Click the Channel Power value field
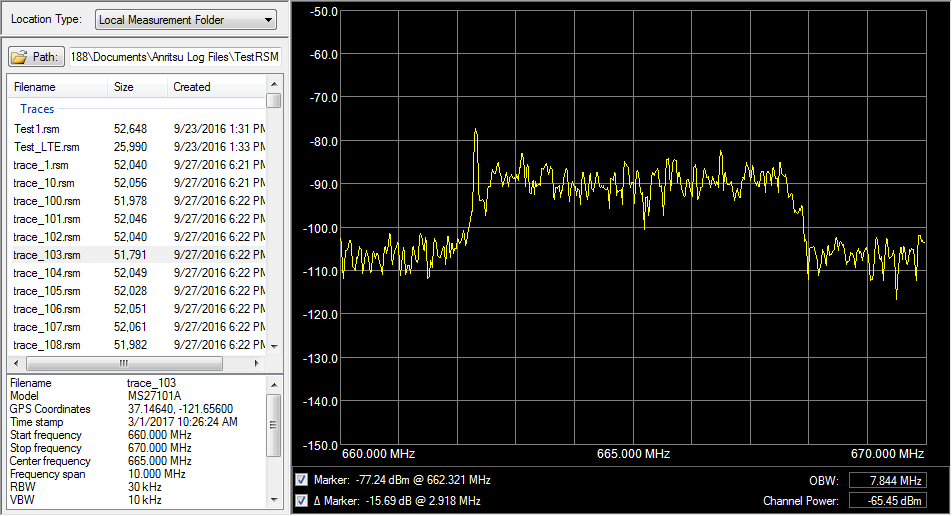This screenshot has width=952, height=516. pos(887,500)
